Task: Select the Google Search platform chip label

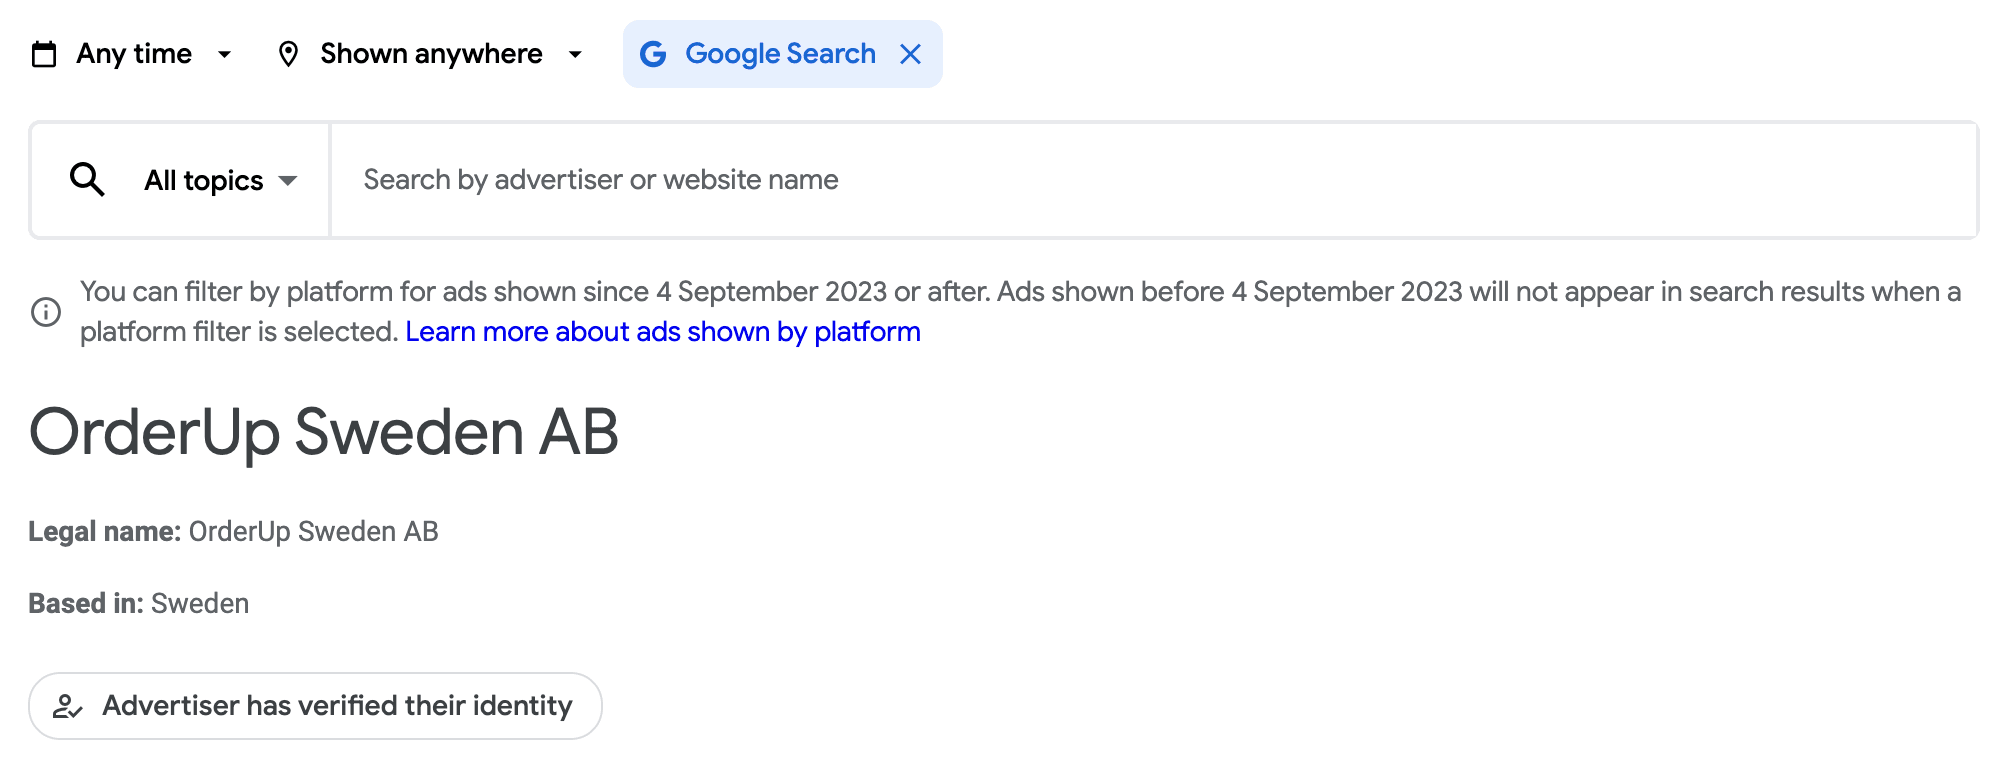Action: [x=780, y=54]
